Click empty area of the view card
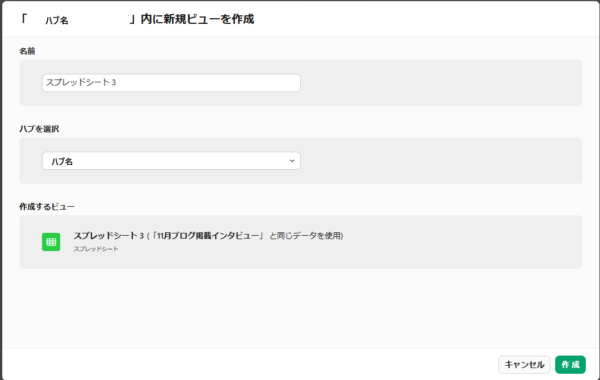 coord(459,242)
